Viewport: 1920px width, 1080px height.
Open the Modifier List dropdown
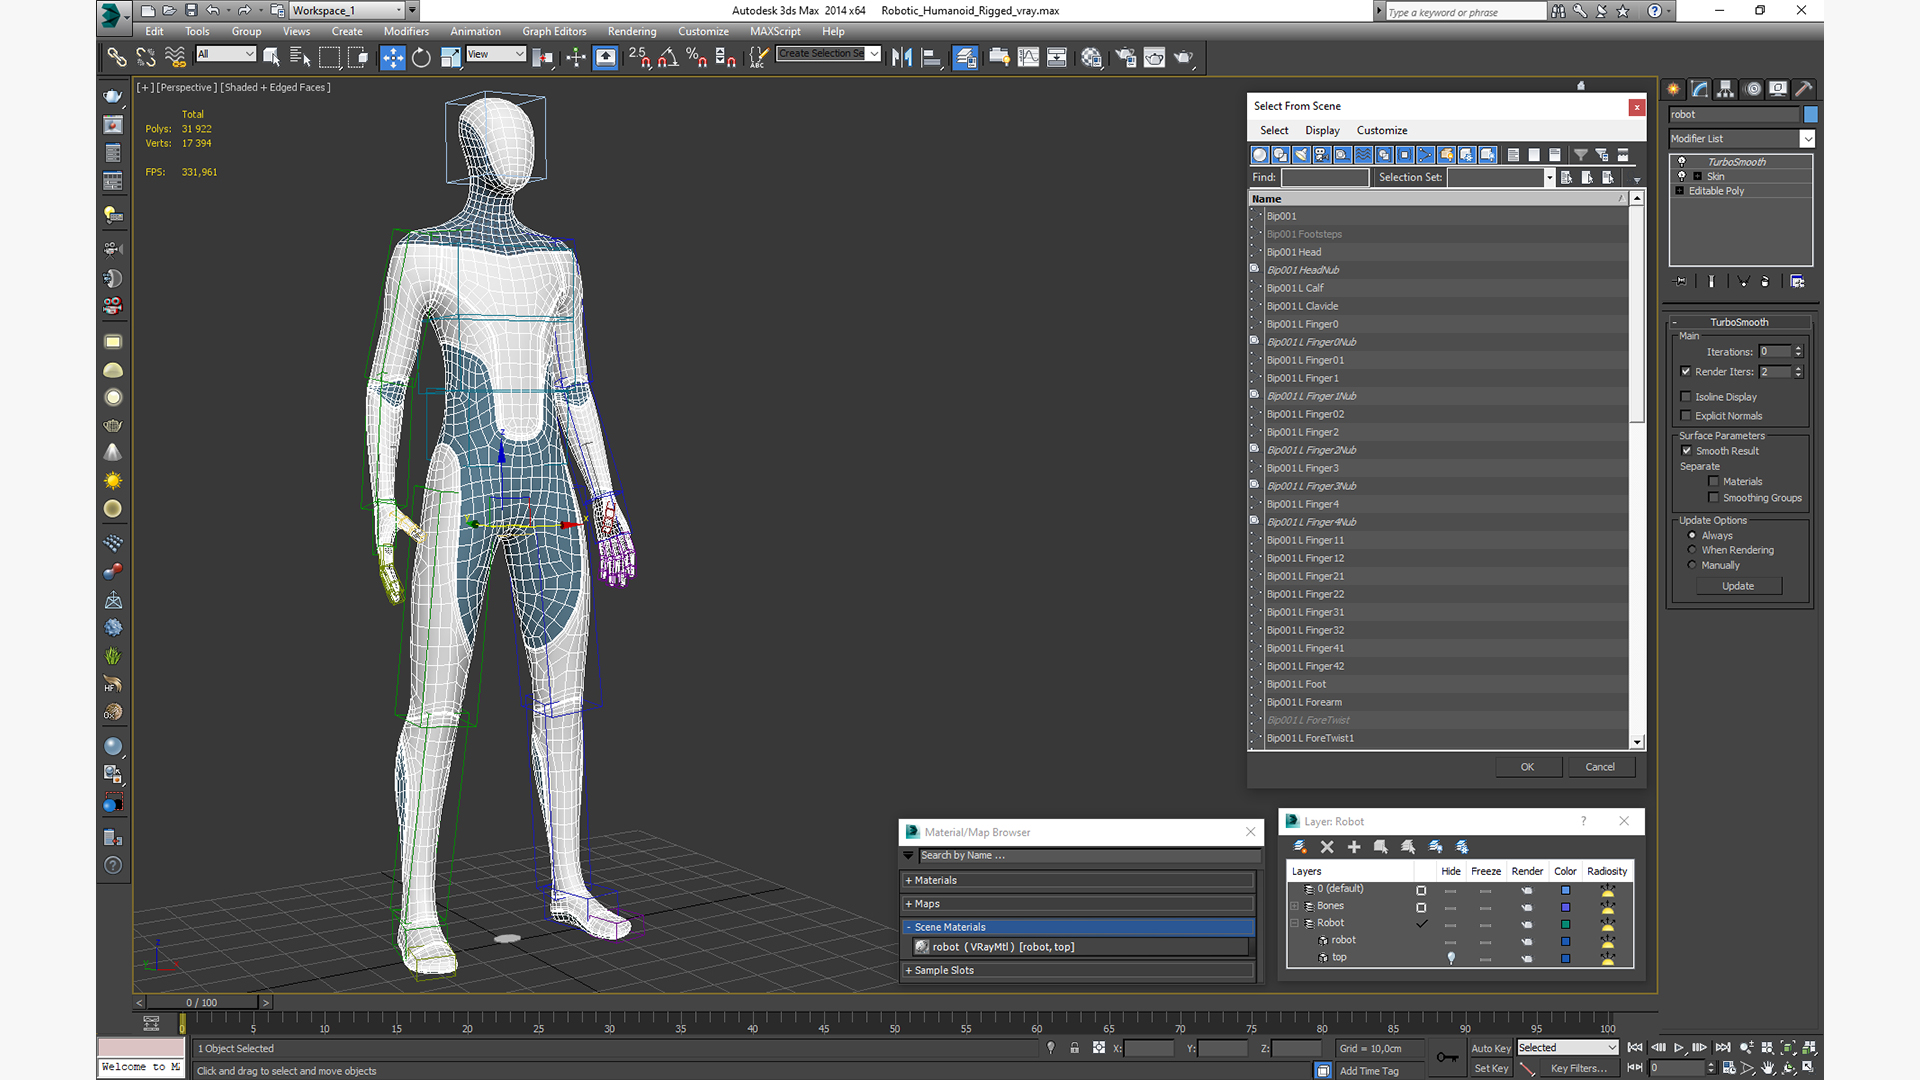tap(1806, 139)
